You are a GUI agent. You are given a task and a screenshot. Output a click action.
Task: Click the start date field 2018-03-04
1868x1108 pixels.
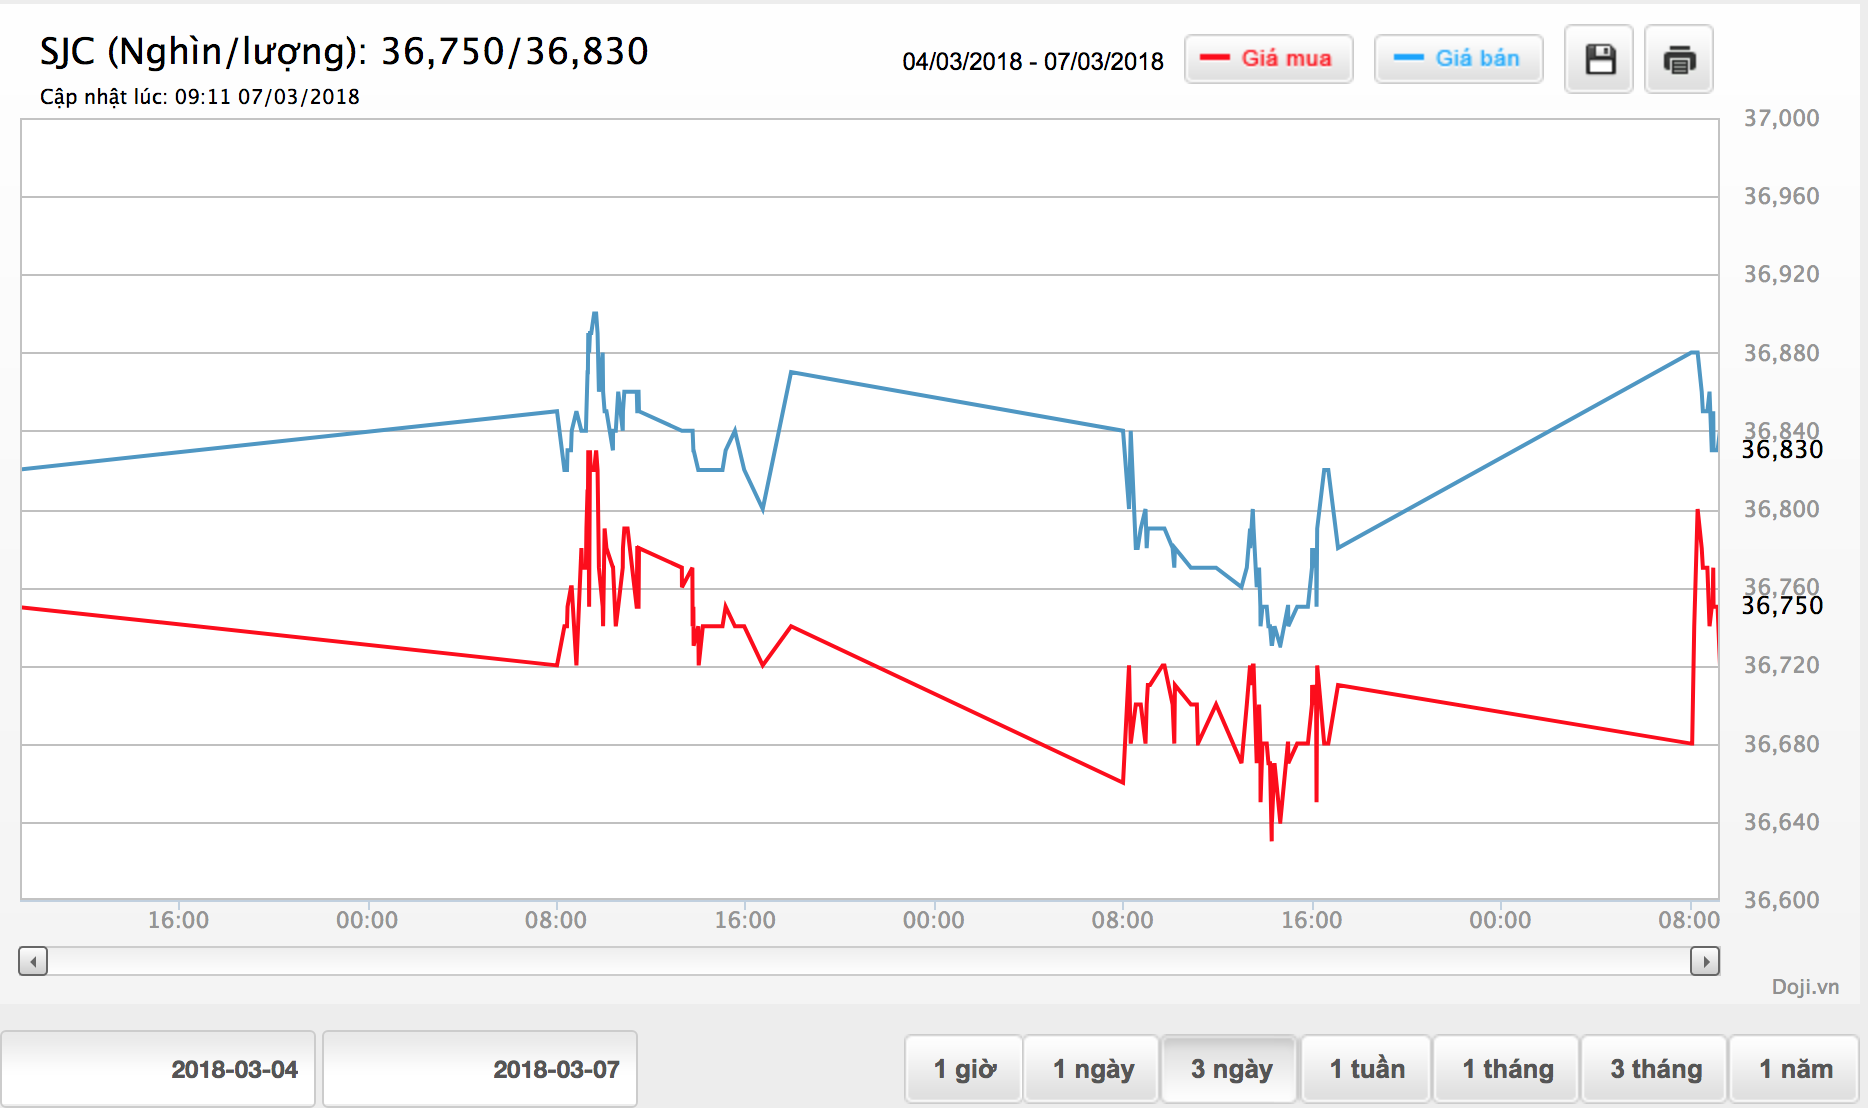coord(158,1069)
